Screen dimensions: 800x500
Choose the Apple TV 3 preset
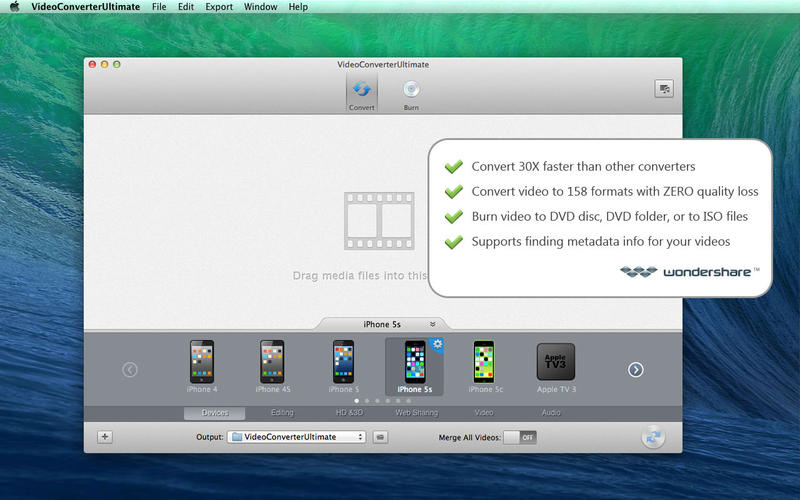coord(556,366)
